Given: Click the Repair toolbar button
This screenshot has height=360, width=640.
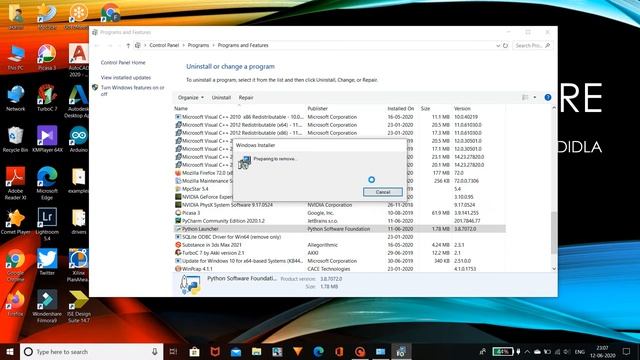Looking at the screenshot, I should pyautogui.click(x=246, y=98).
